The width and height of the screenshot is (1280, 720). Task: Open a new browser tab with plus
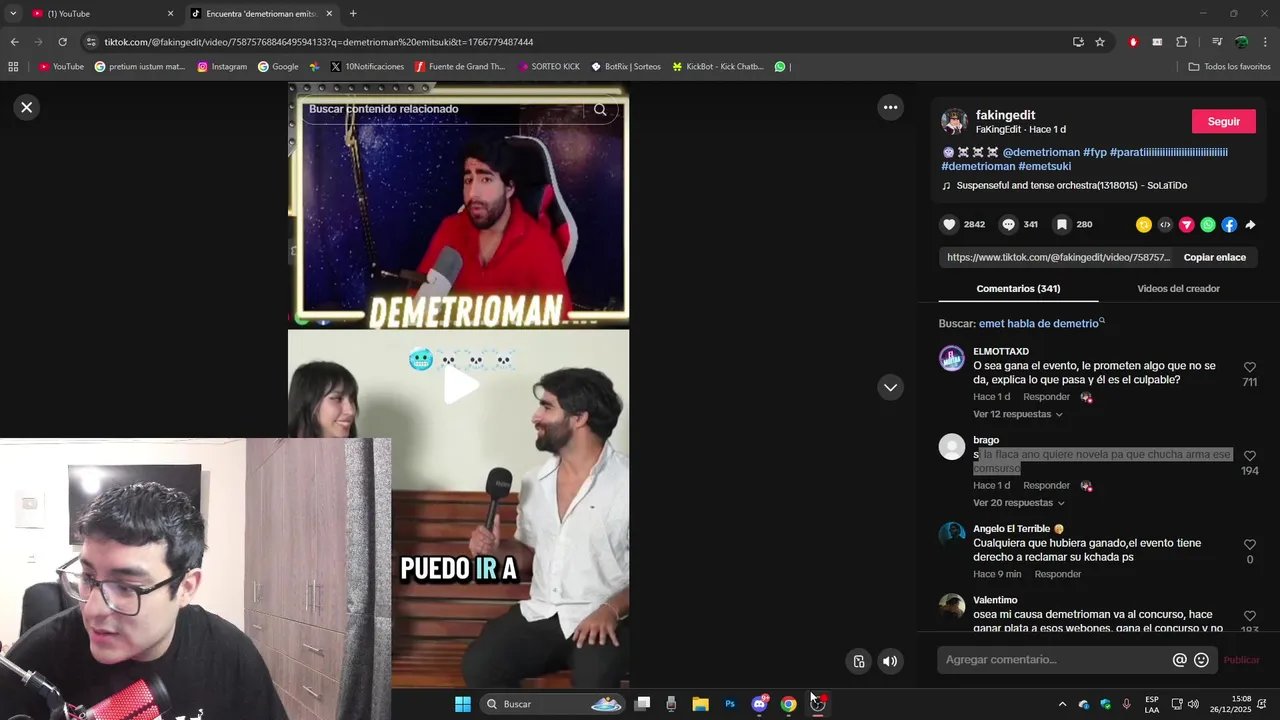(353, 13)
